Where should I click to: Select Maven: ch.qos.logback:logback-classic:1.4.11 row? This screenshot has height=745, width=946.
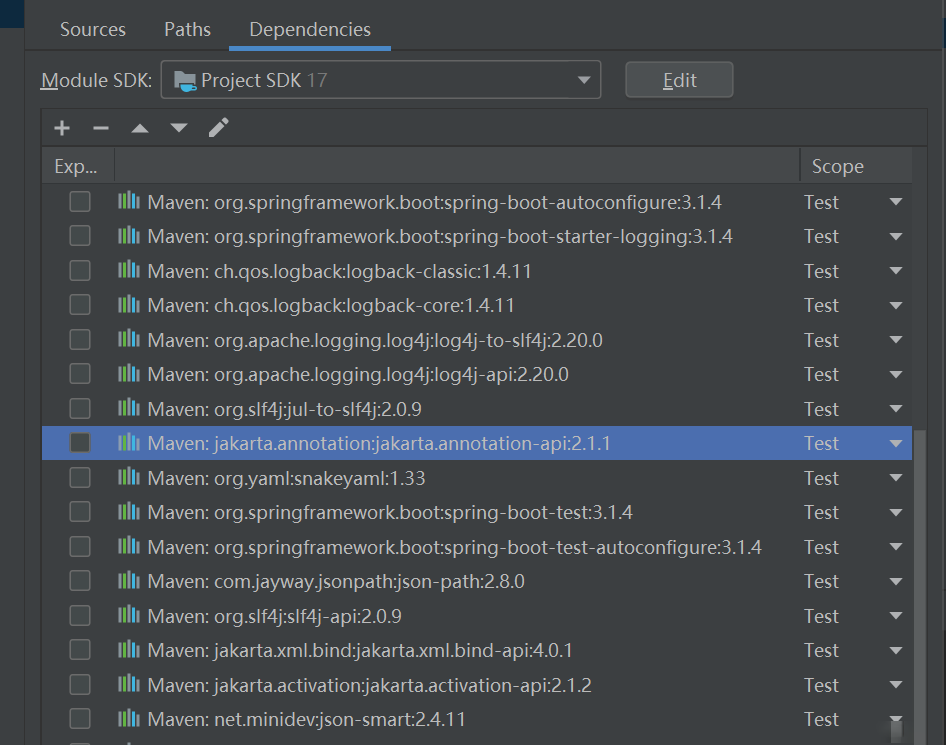point(477,271)
